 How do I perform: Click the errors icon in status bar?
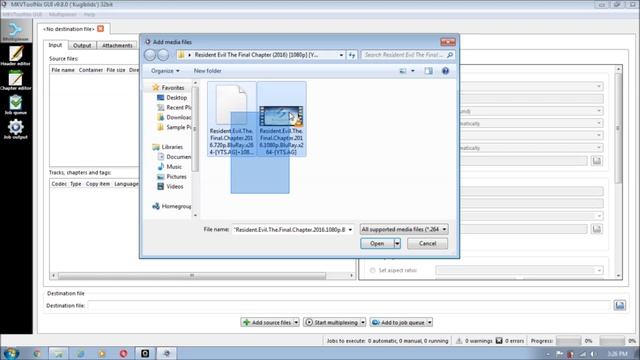(499, 341)
